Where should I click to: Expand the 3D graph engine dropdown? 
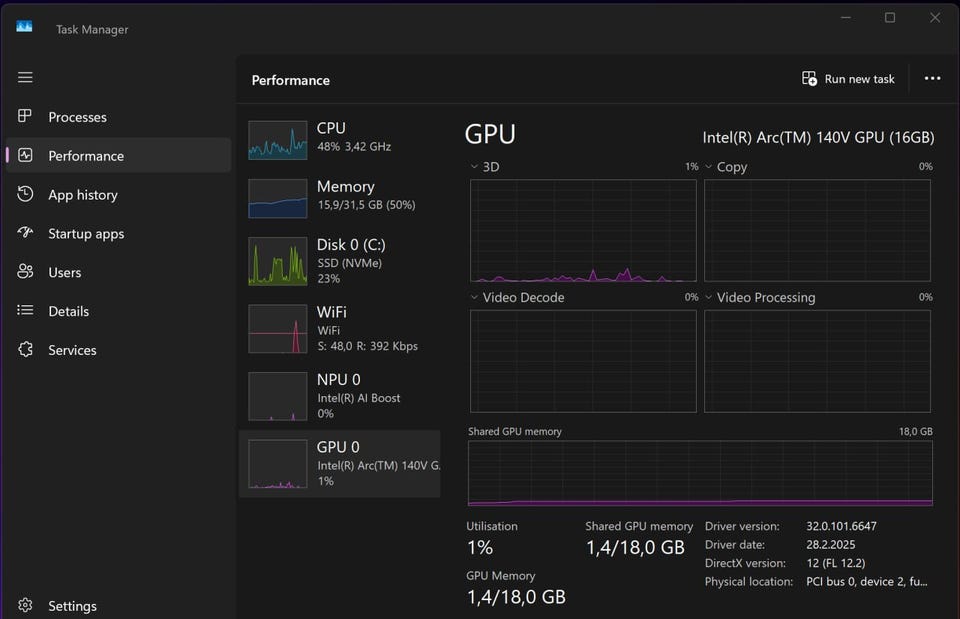475,167
